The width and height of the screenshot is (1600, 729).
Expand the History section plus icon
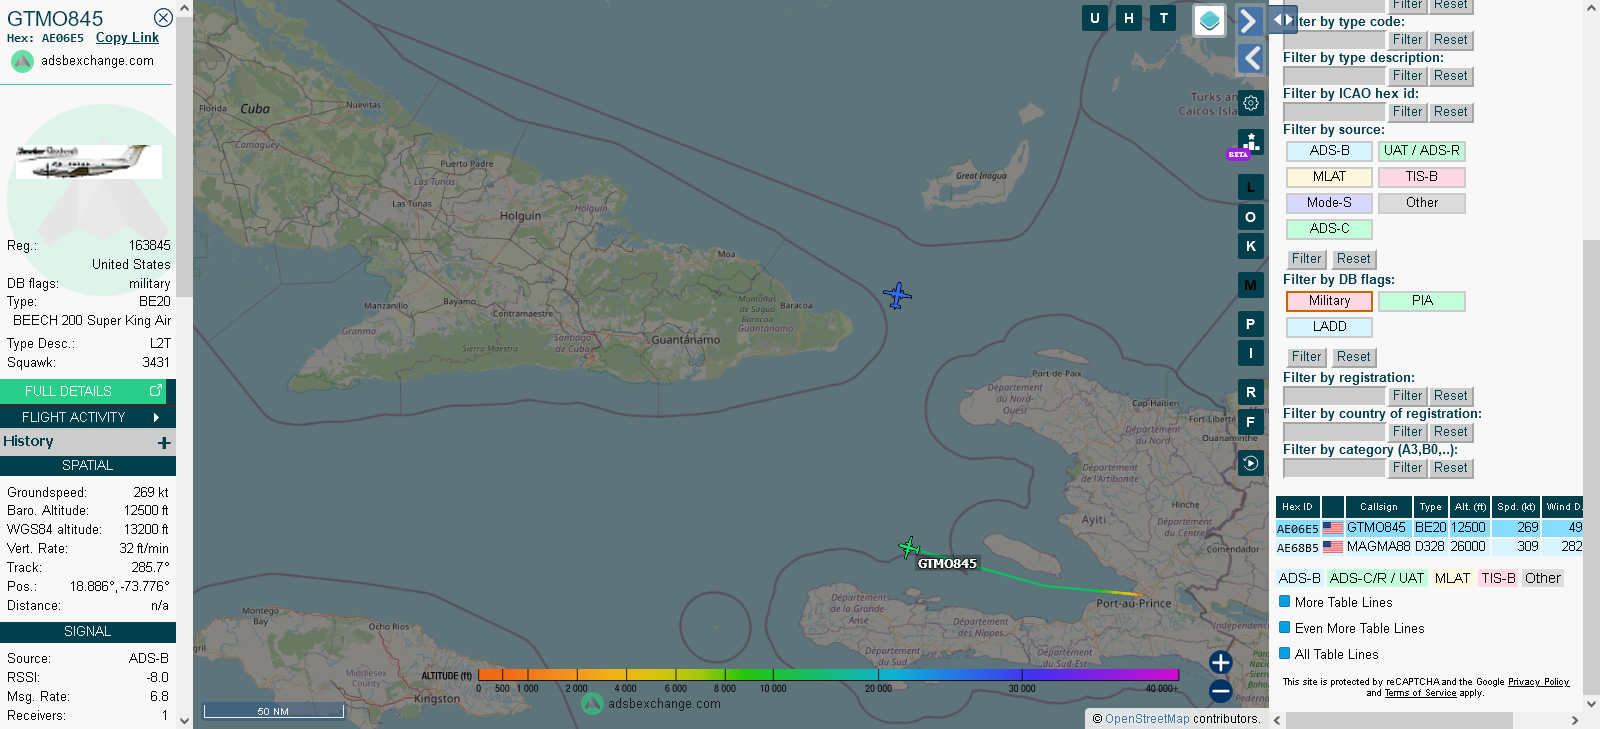point(164,442)
